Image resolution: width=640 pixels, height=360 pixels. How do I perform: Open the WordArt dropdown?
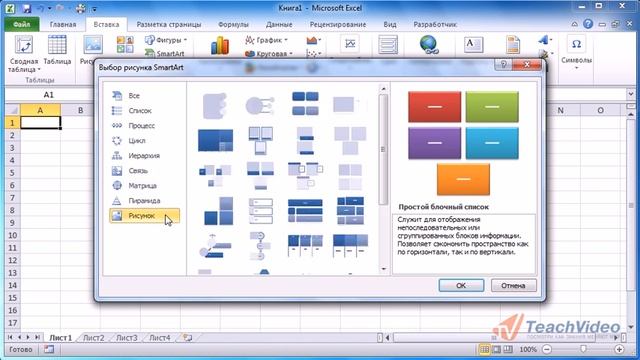tap(544, 40)
